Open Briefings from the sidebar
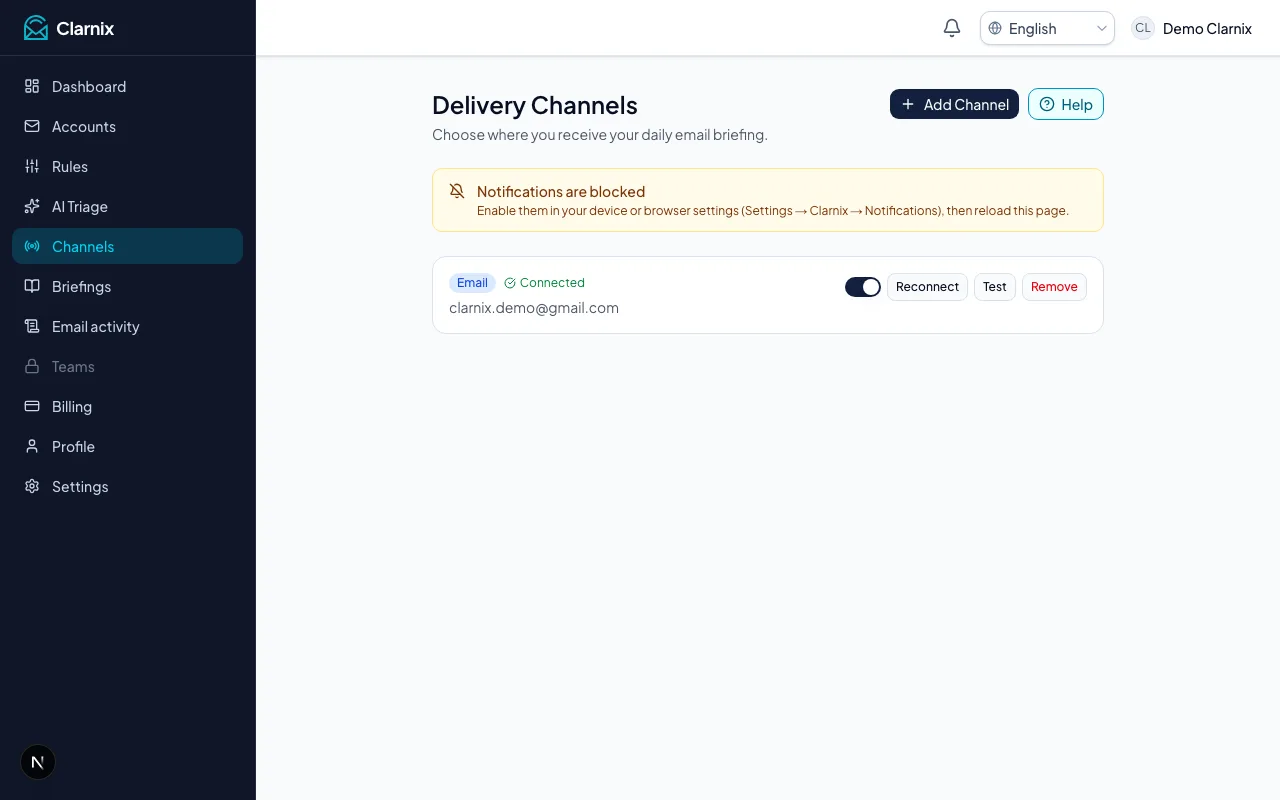The width and height of the screenshot is (1280, 800). click(127, 286)
